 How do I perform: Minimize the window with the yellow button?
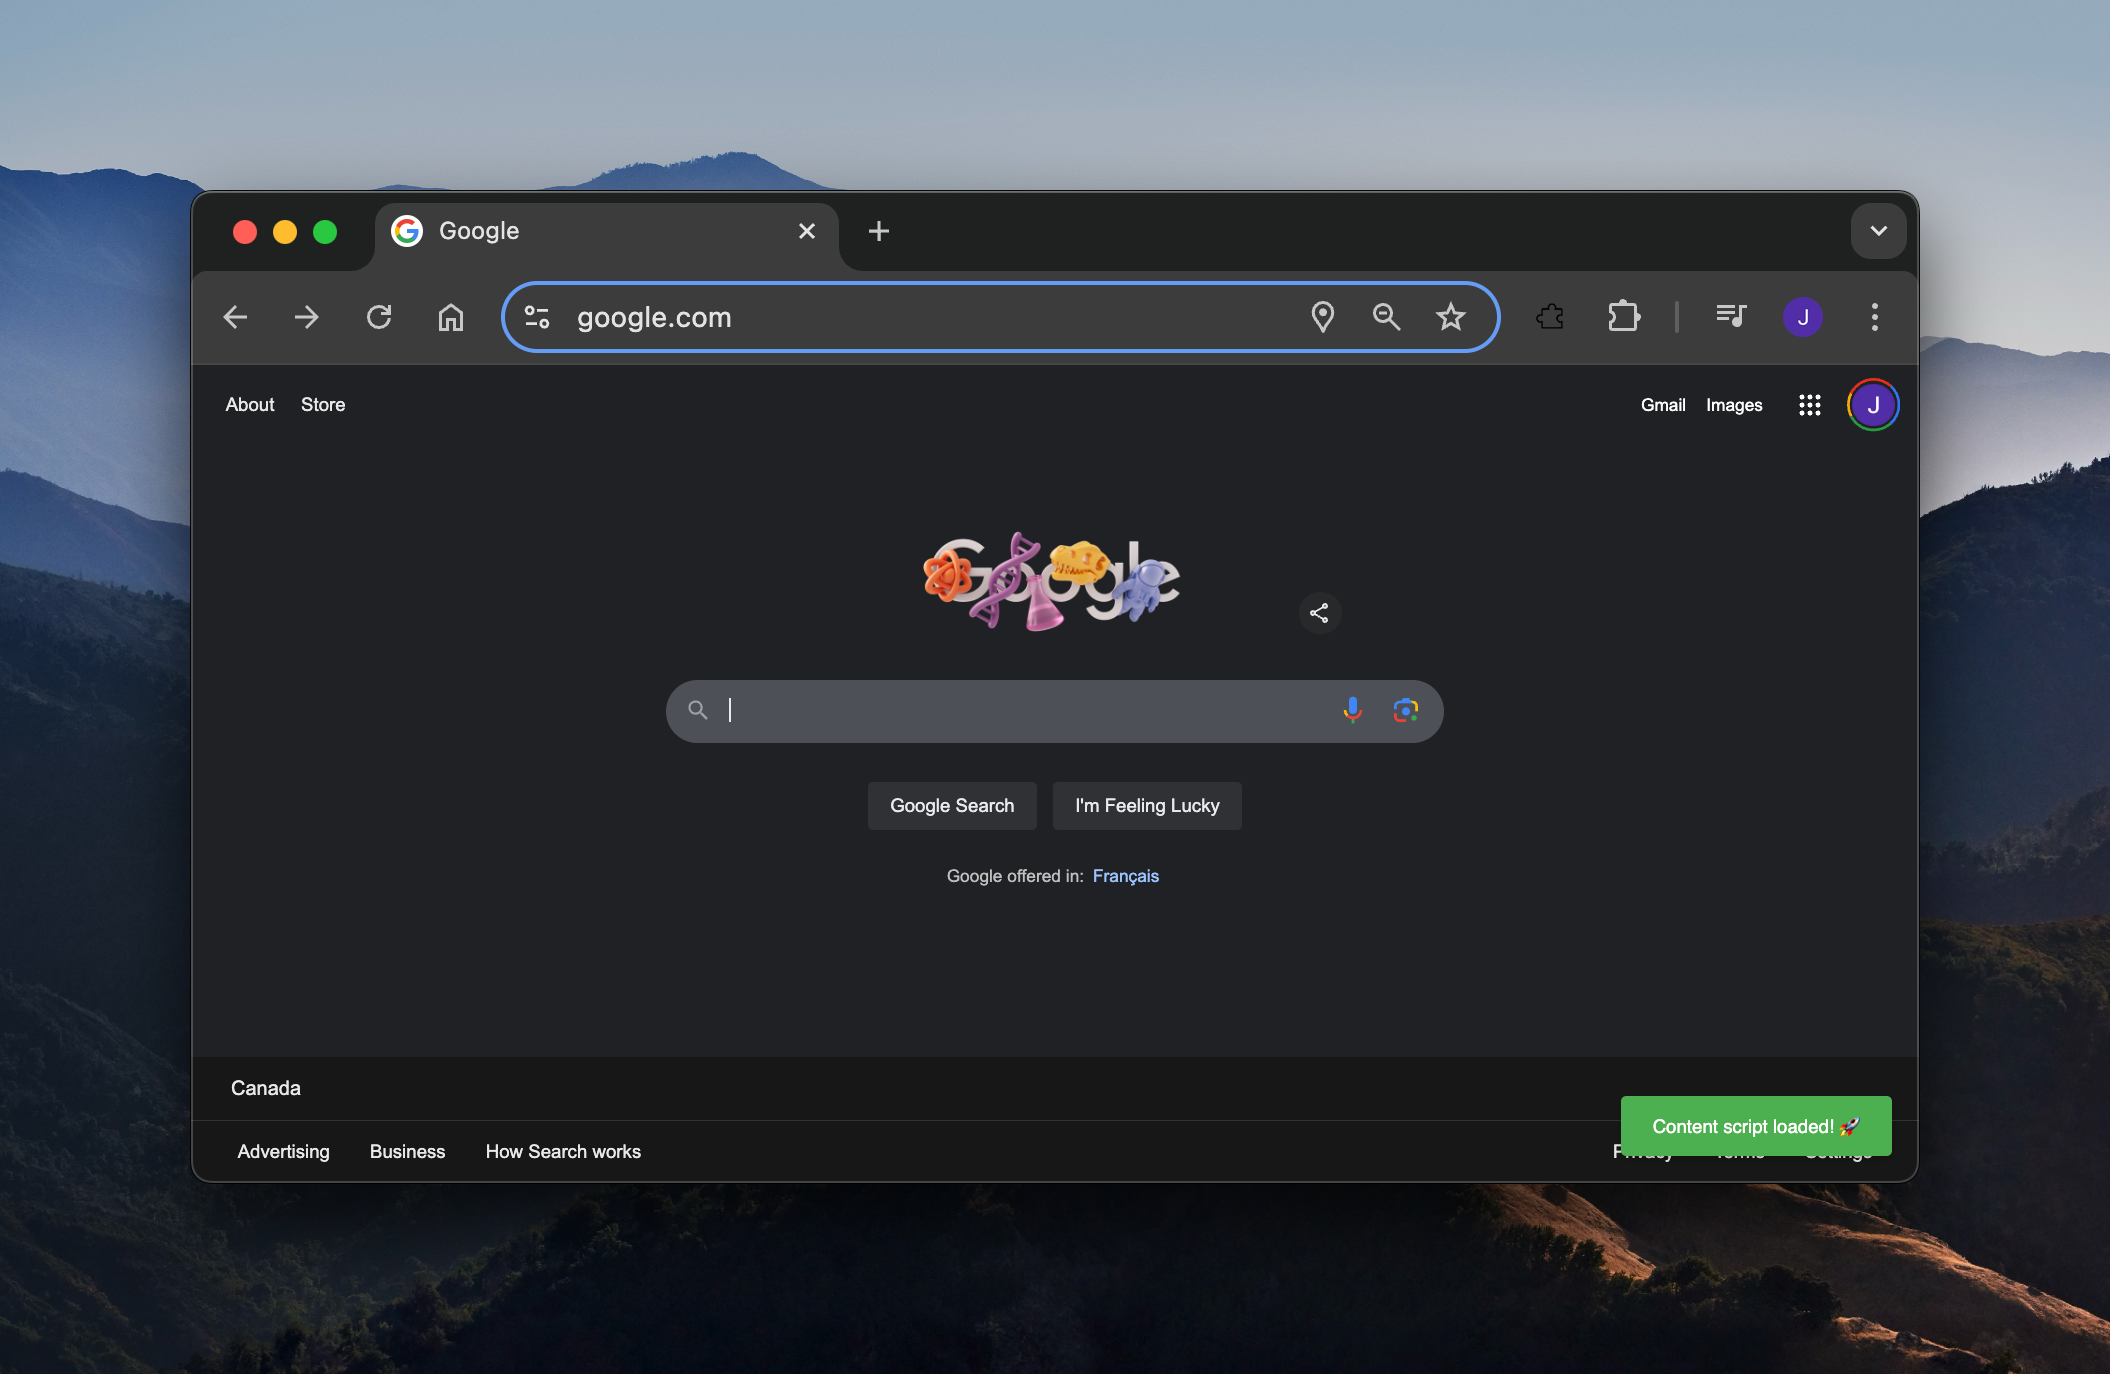pos(285,232)
